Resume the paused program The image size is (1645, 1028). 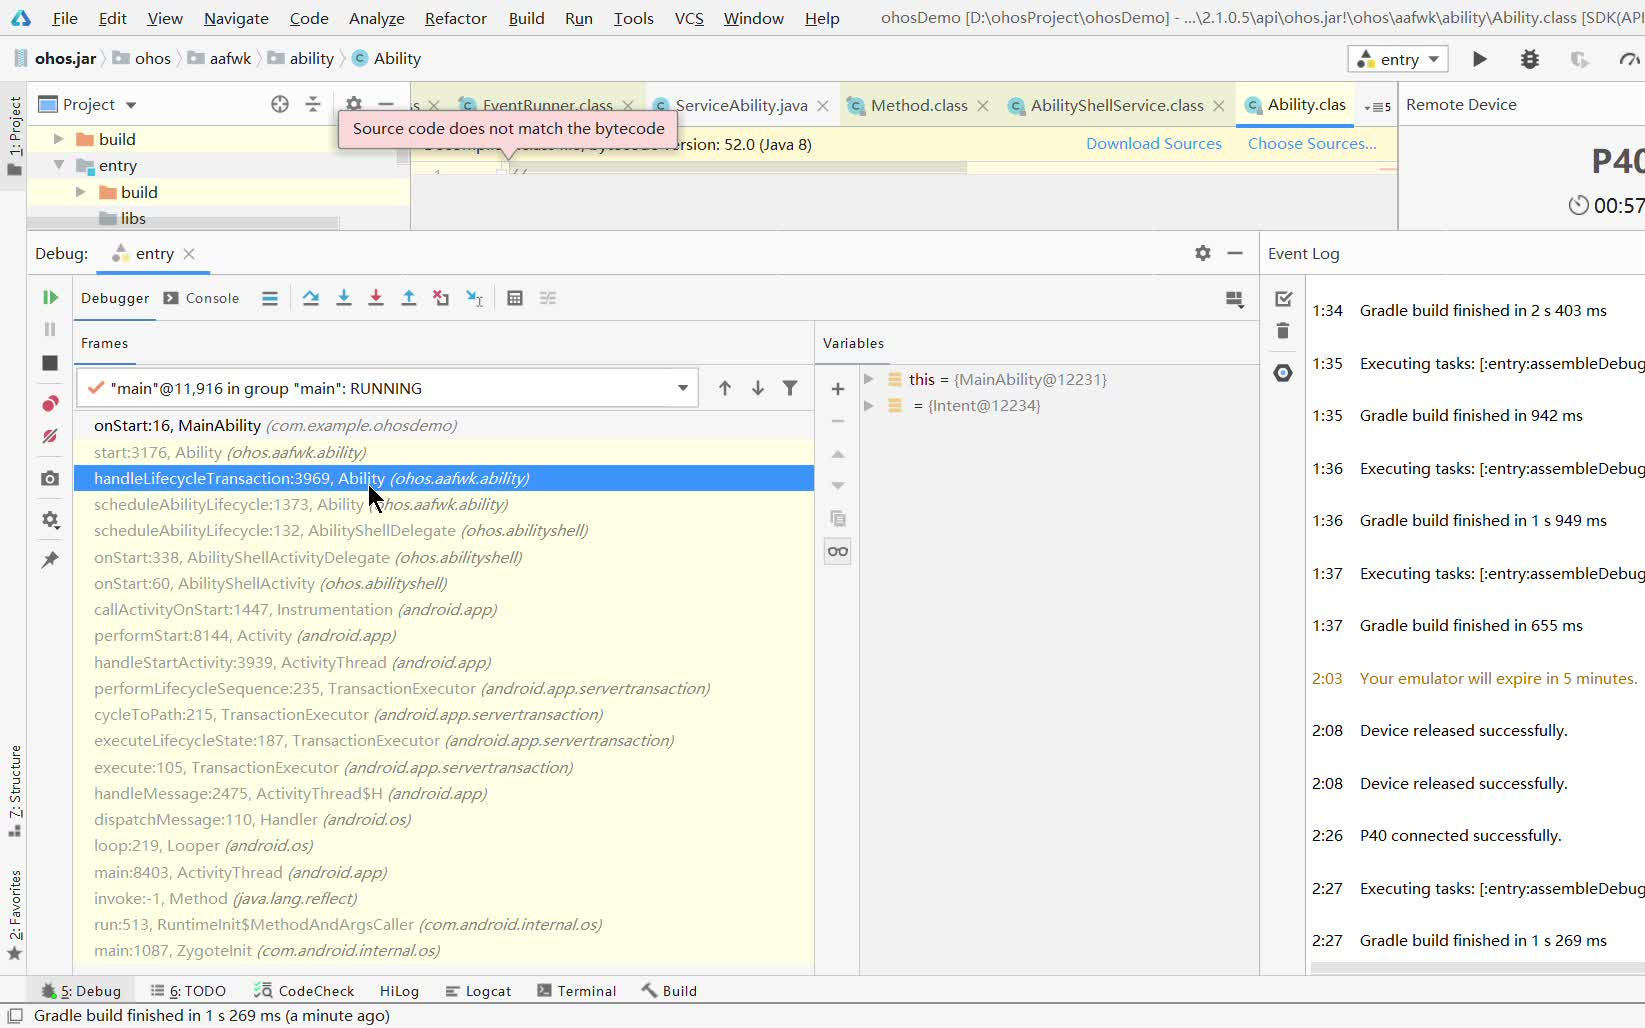point(49,297)
